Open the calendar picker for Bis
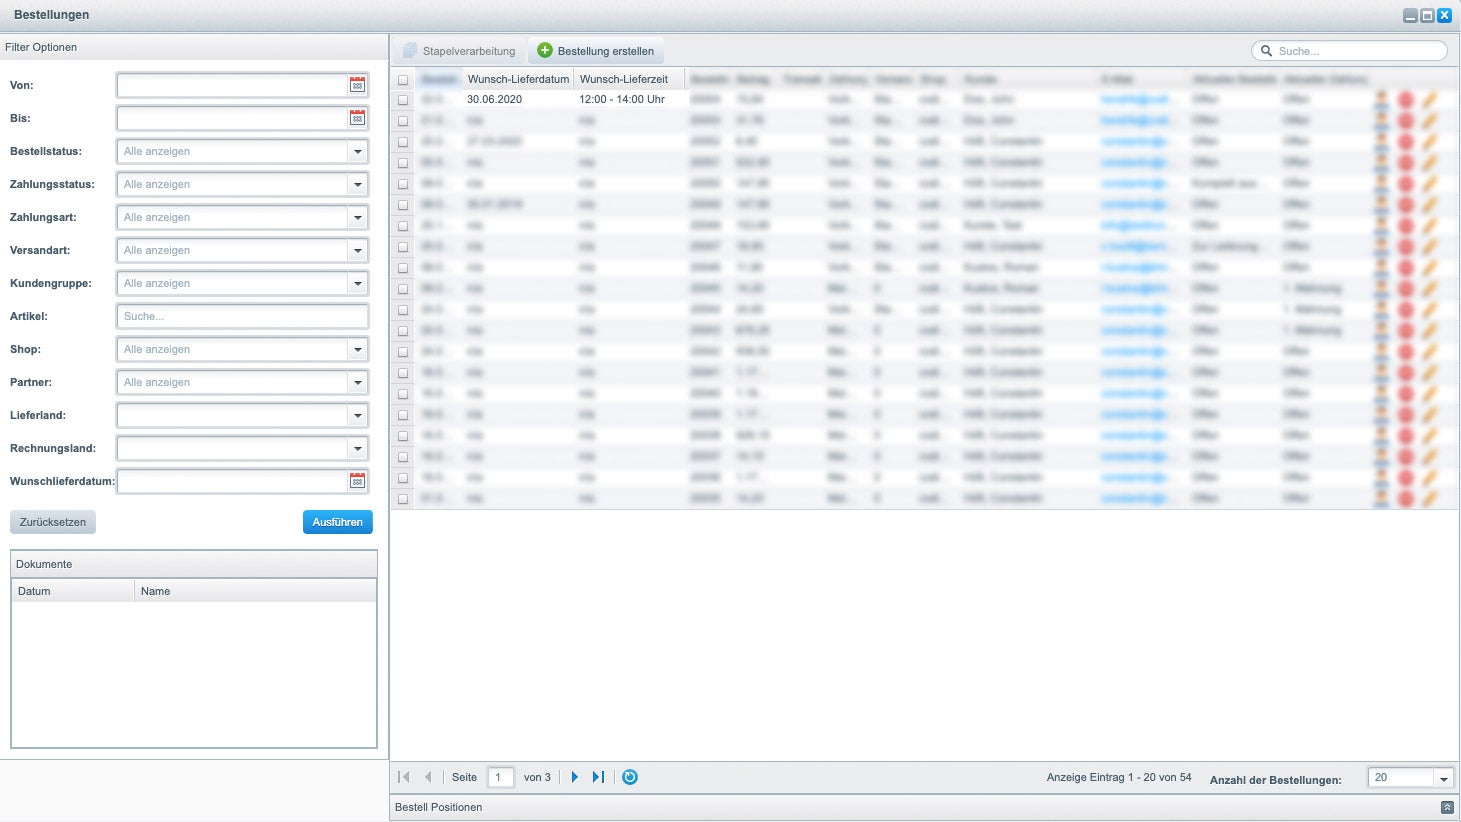This screenshot has width=1461, height=822. tap(357, 118)
